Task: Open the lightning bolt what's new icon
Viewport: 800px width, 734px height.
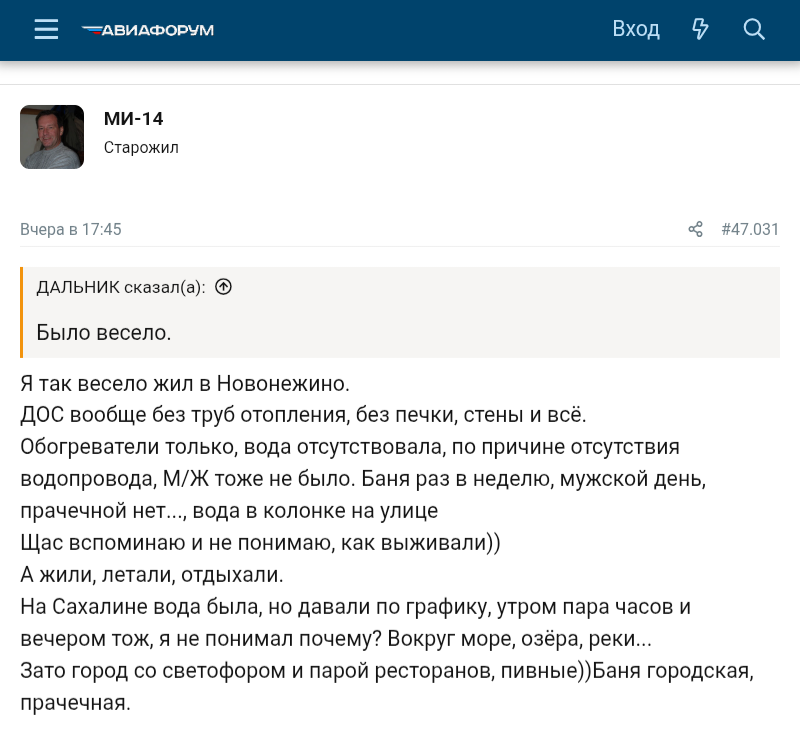Action: 700,29
